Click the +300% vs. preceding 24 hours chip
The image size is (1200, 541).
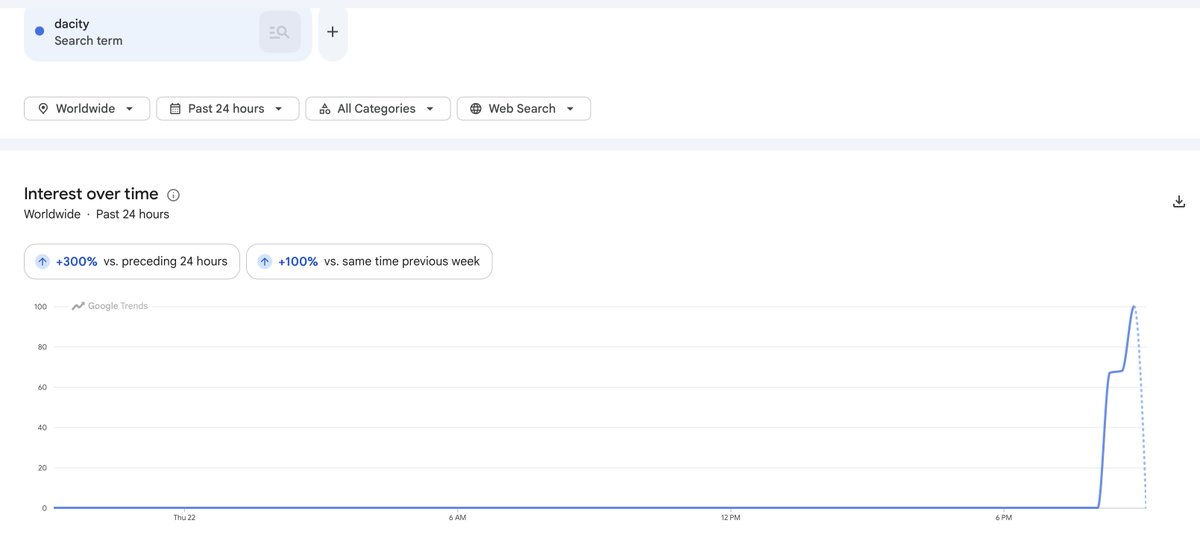tap(133, 261)
